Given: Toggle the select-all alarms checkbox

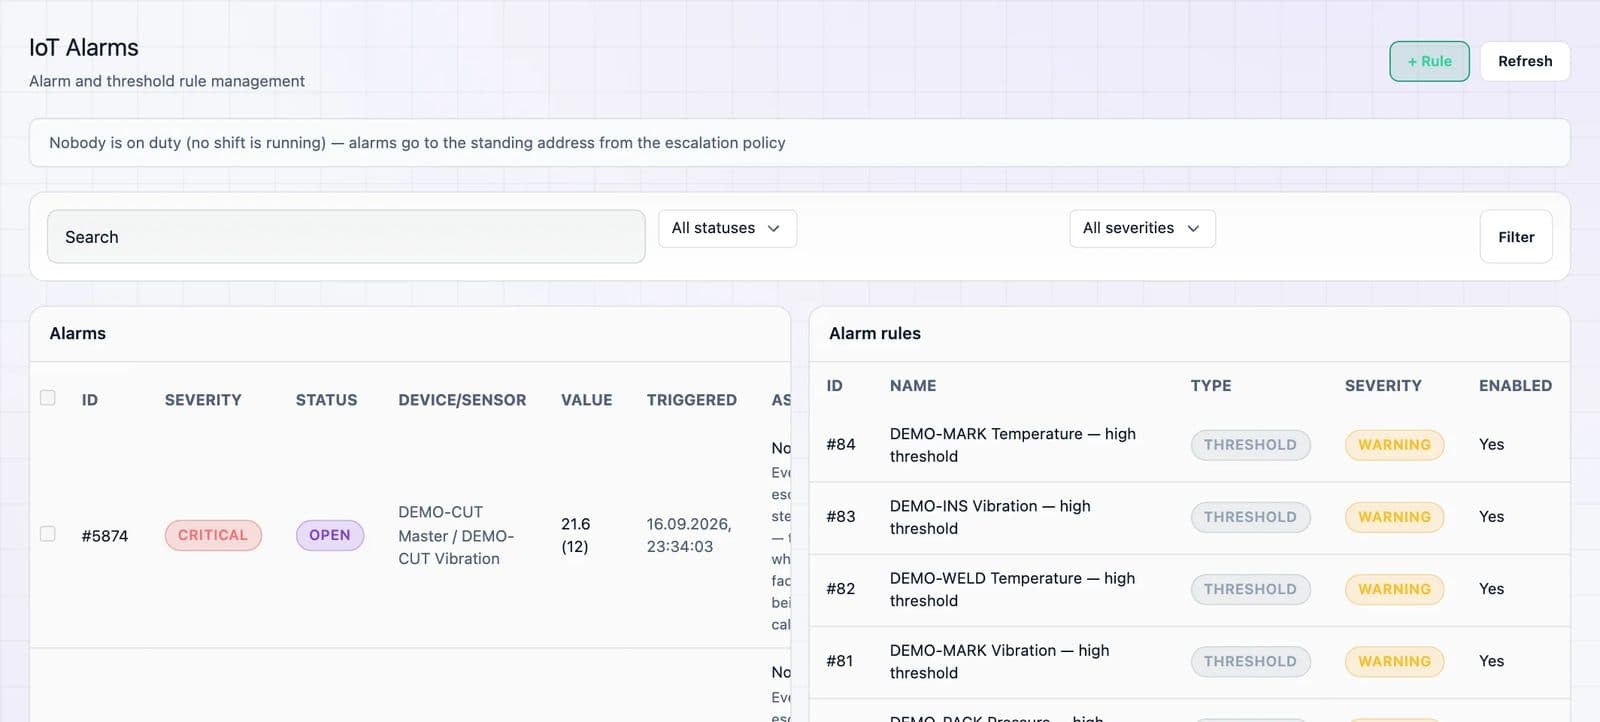Looking at the screenshot, I should pyautogui.click(x=48, y=398).
